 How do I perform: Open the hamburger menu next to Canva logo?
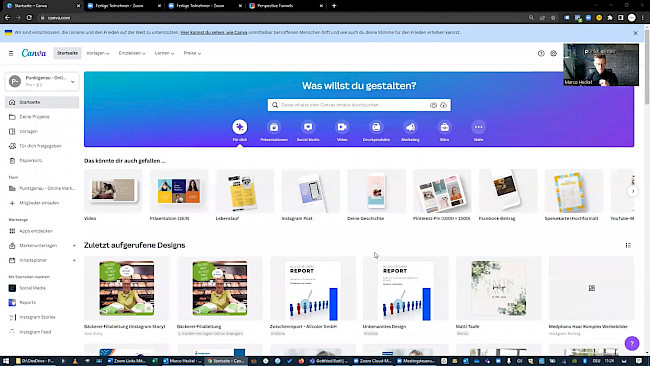pos(11,53)
